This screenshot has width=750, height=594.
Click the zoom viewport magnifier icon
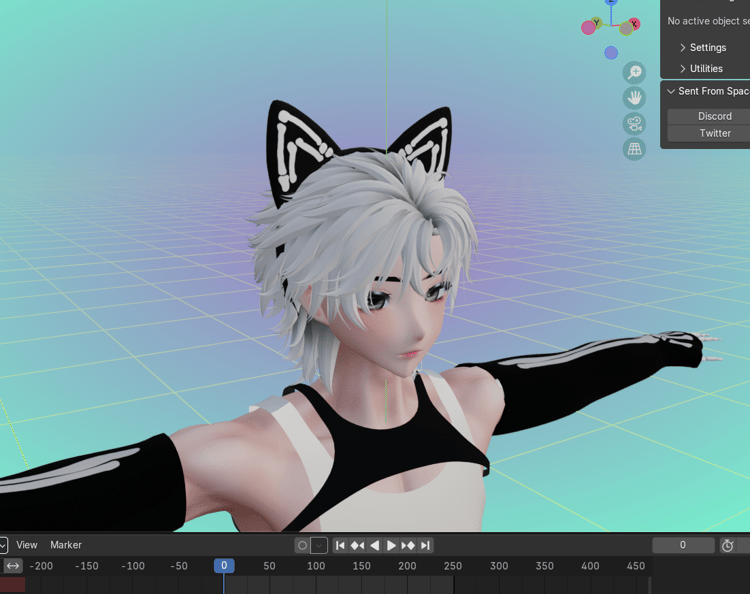click(x=634, y=73)
